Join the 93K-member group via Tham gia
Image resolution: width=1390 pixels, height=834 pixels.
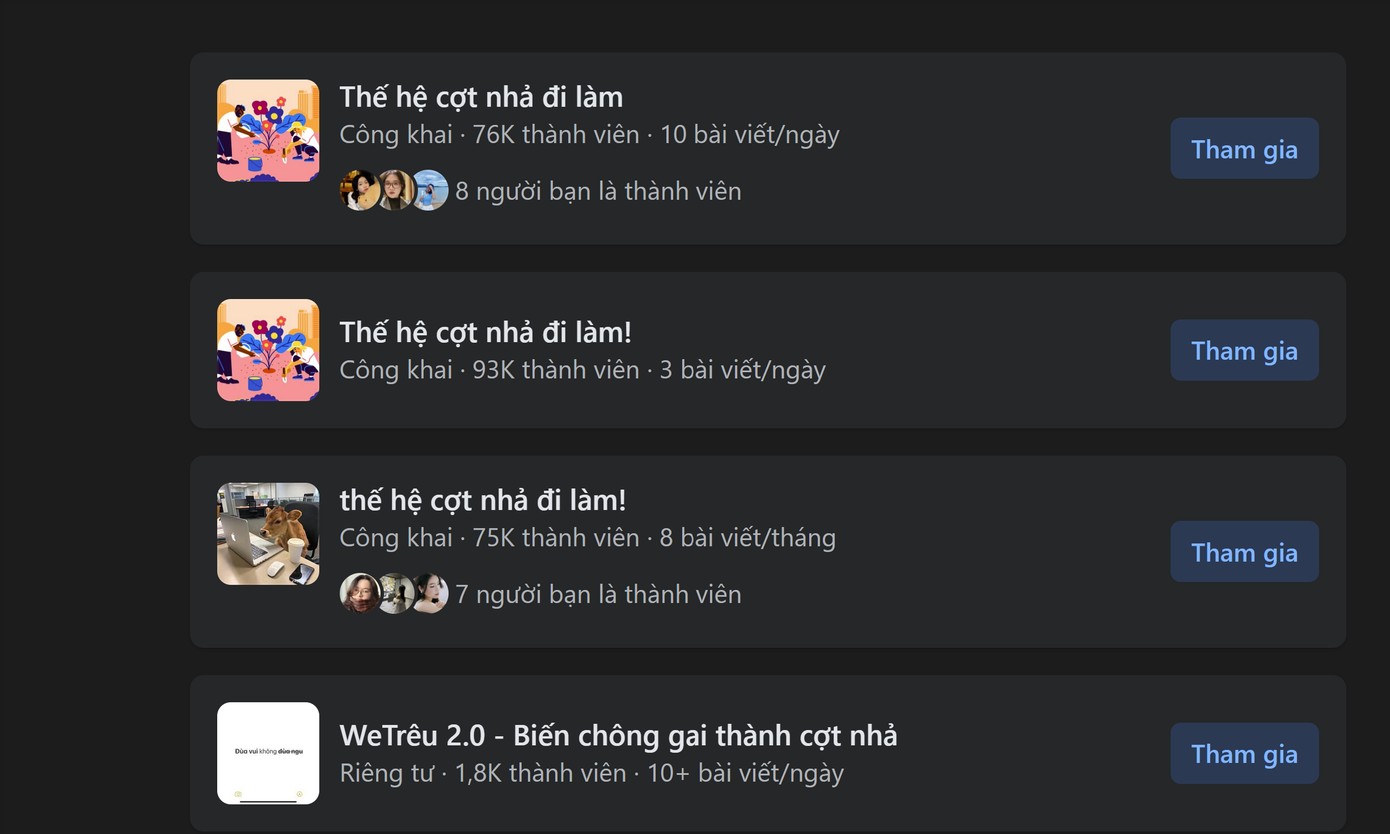[x=1244, y=350]
